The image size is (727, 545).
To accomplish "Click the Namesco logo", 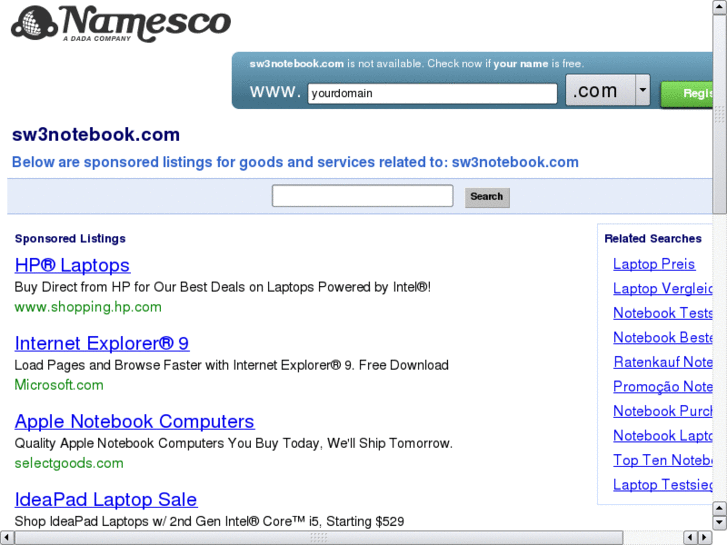I will pyautogui.click(x=121, y=23).
